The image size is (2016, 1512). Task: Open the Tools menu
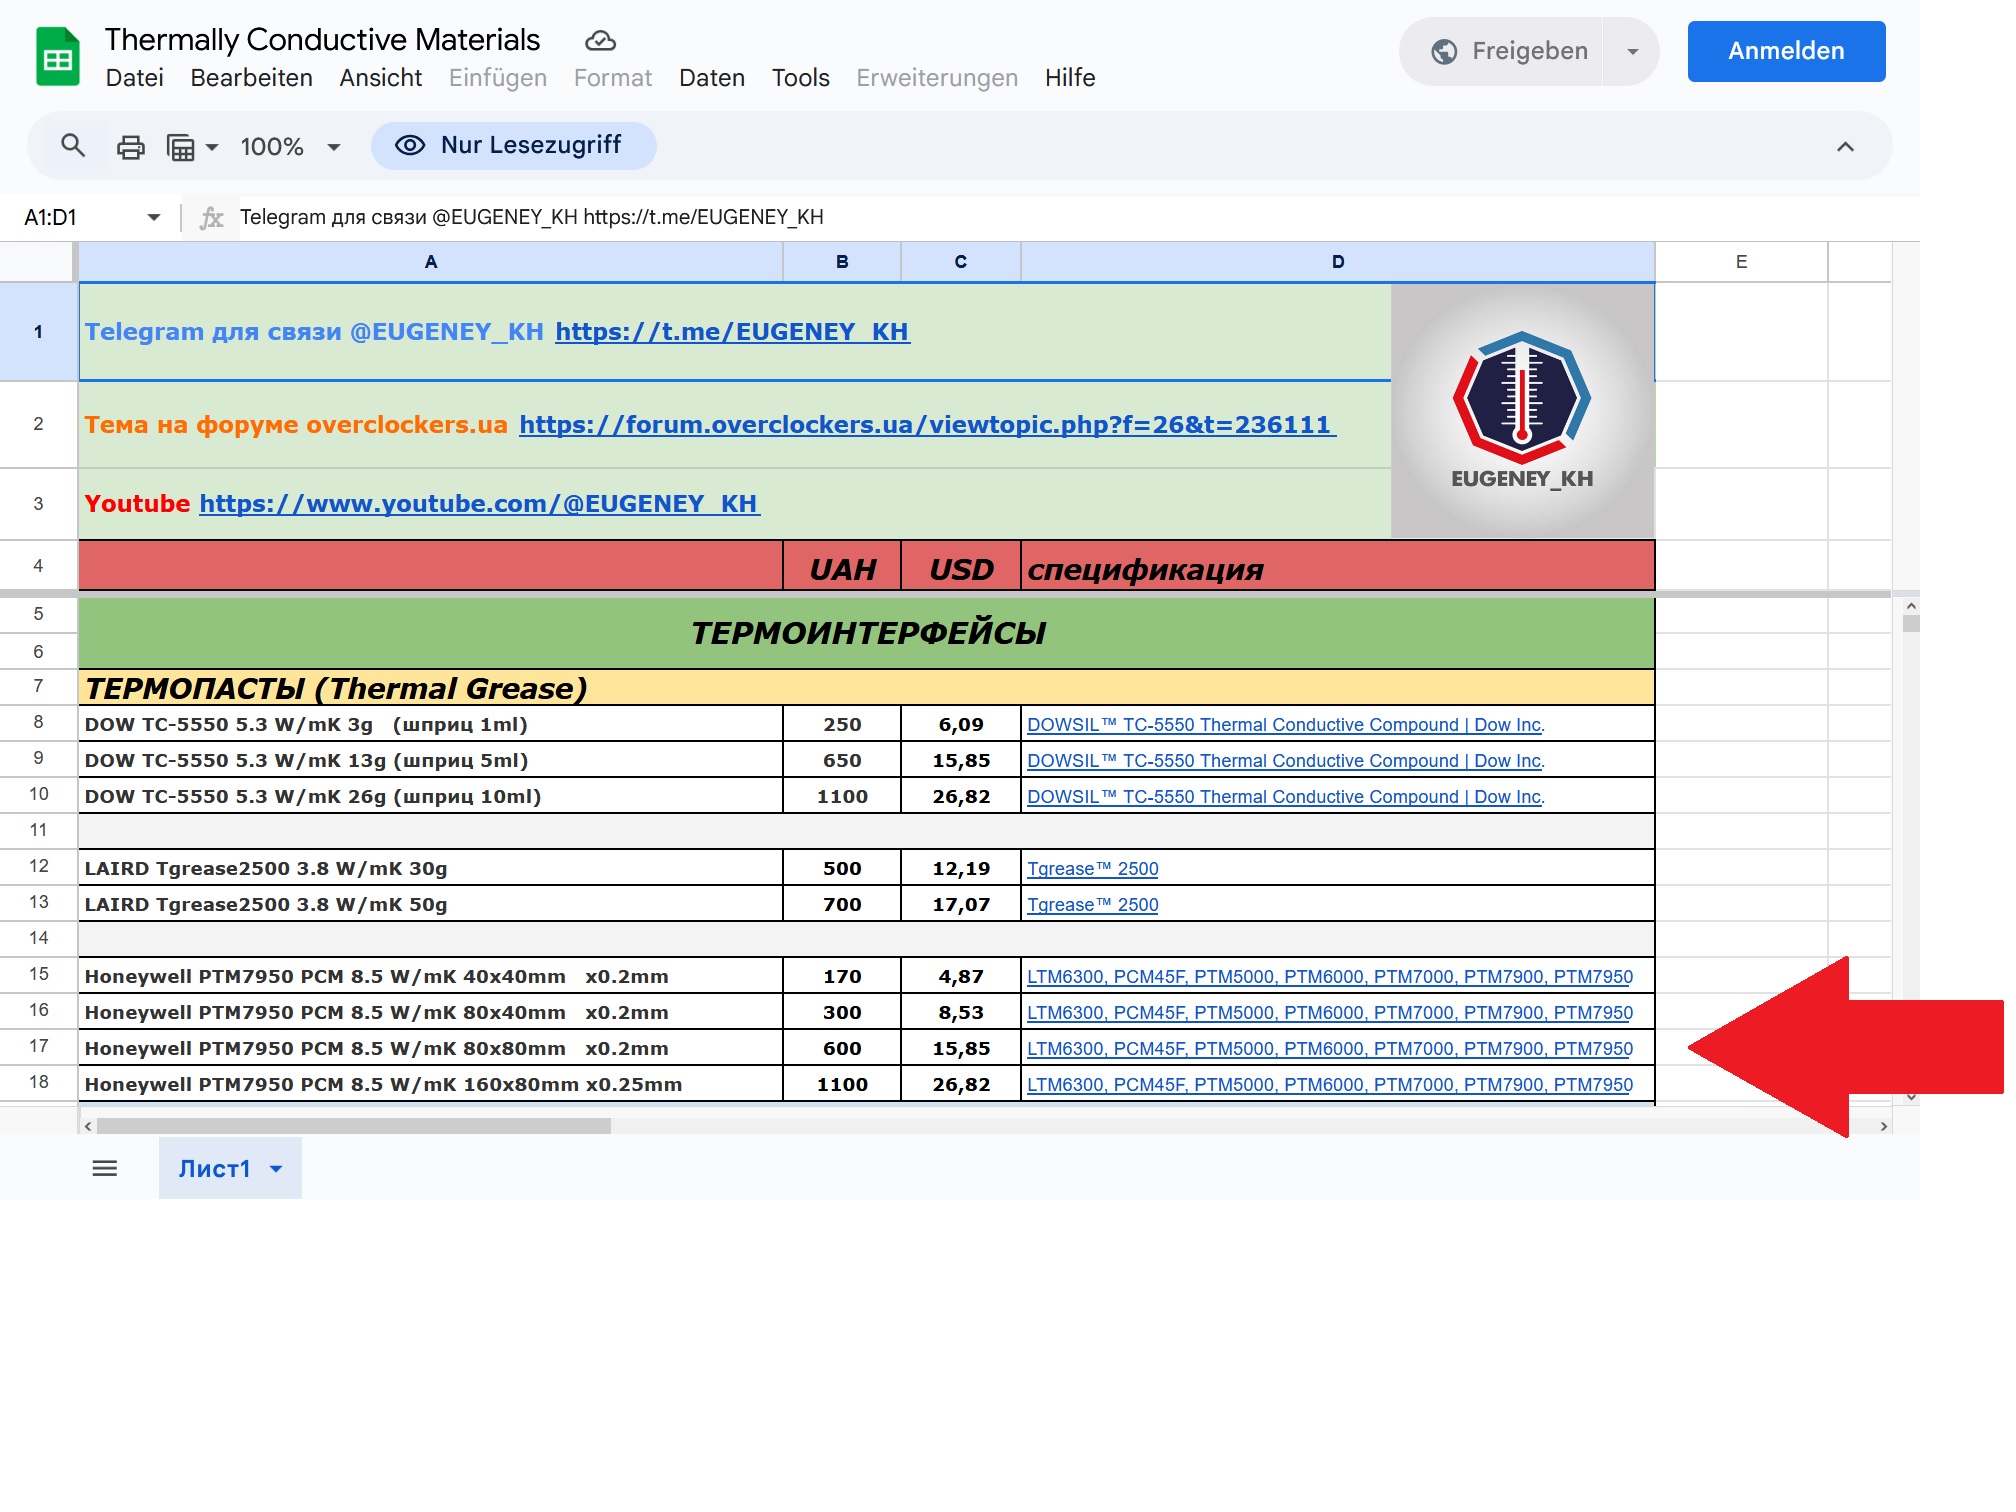[x=800, y=78]
